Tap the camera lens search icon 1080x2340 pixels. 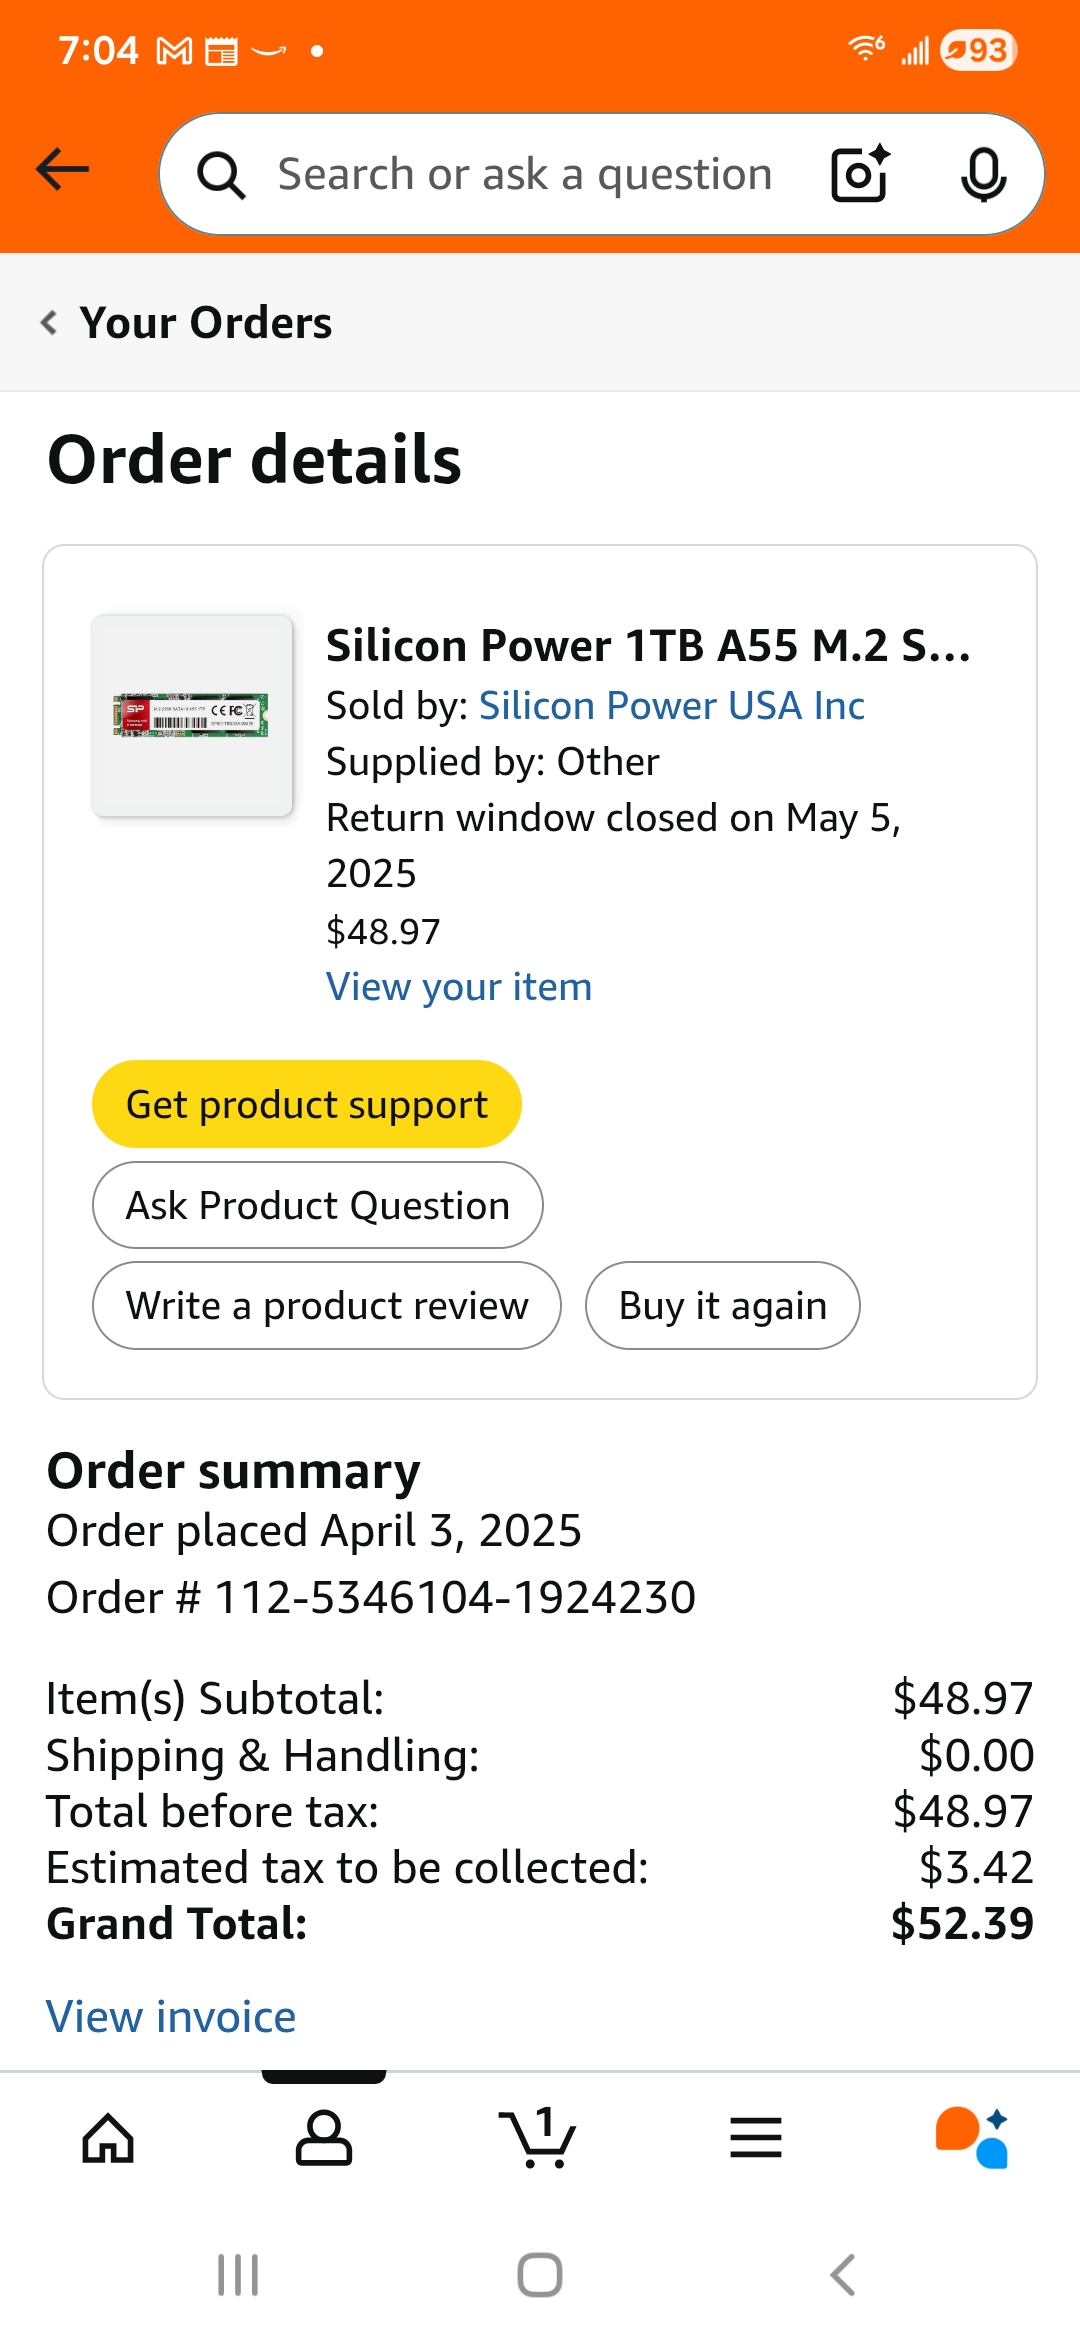click(x=860, y=174)
